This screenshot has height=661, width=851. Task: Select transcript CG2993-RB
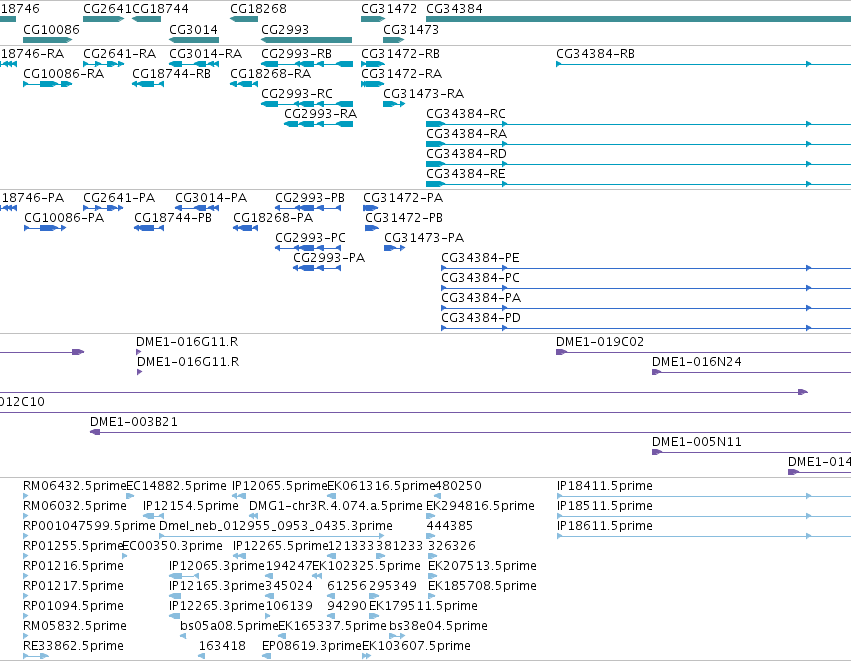point(307,64)
